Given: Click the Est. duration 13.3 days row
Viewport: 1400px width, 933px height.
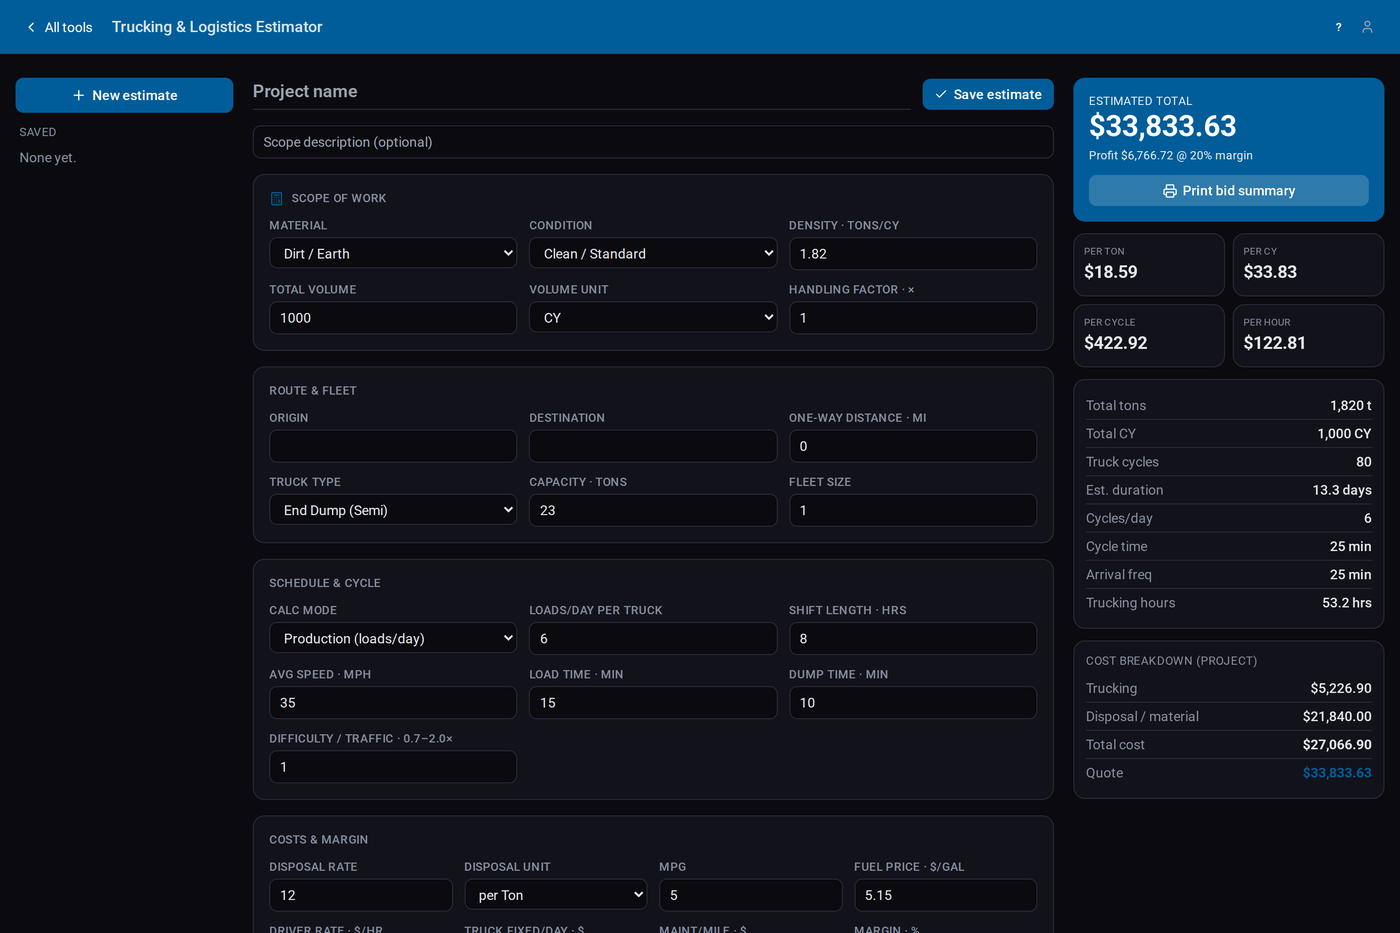Looking at the screenshot, I should [1228, 490].
